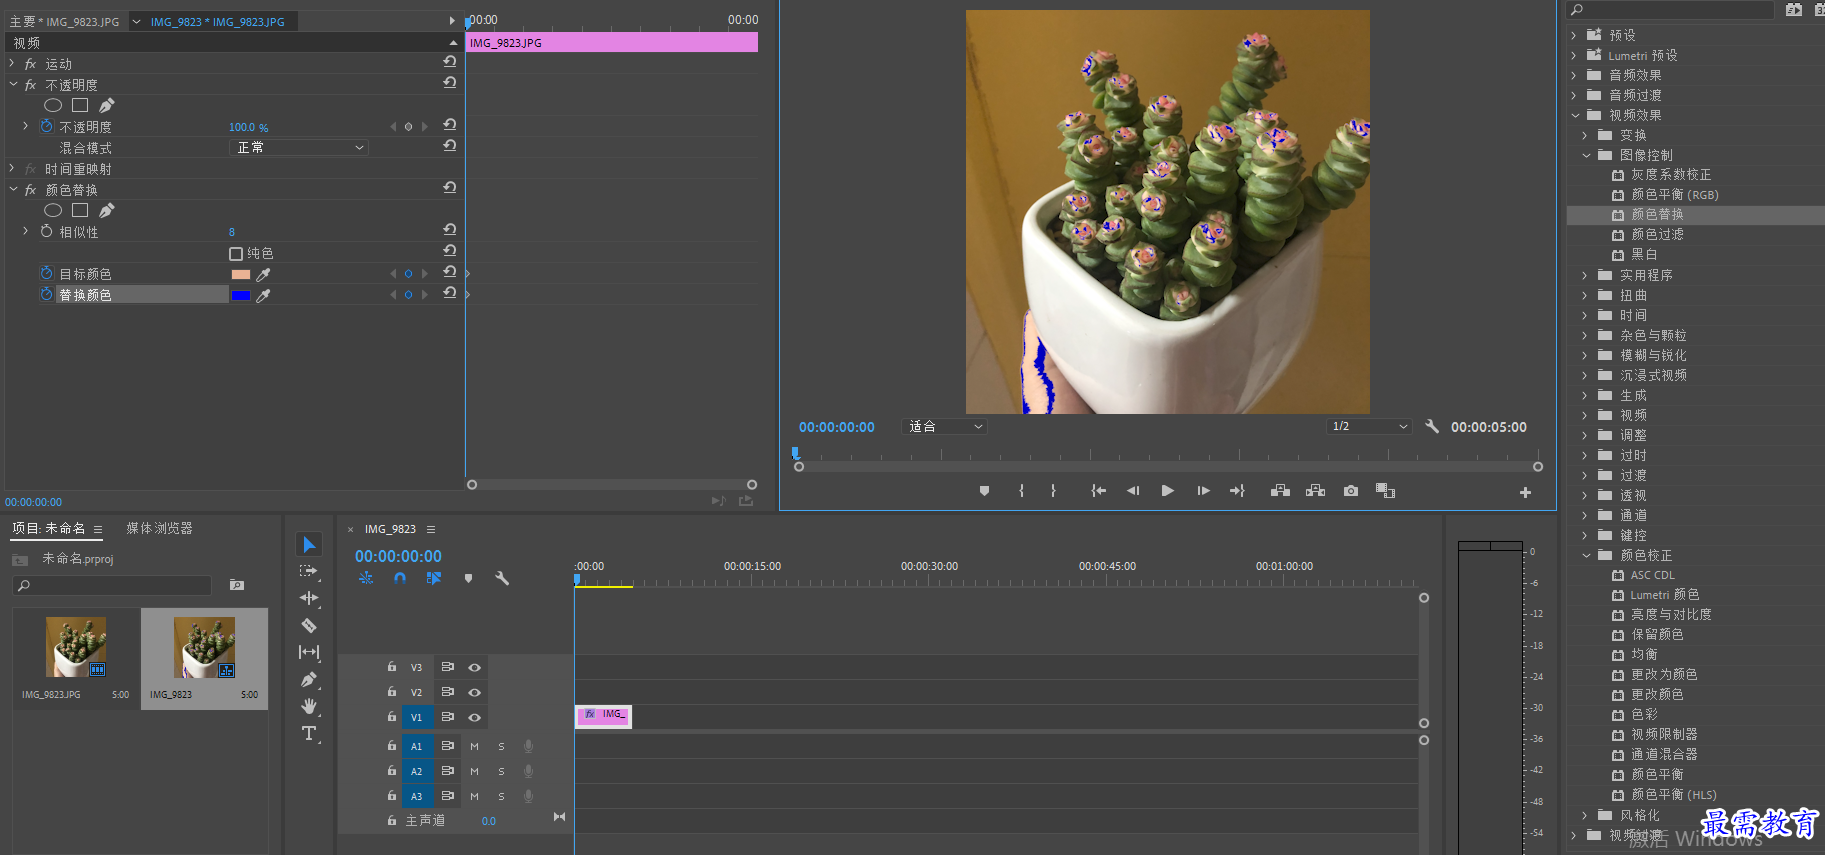Solo audio track A2
This screenshot has height=855, width=1825.
[501, 771]
